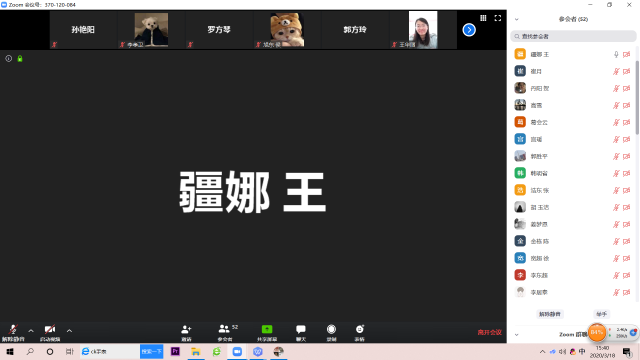Viewport: 640px width, 360px height.
Task: Click the red Leave Meeting text
Action: tap(489, 332)
